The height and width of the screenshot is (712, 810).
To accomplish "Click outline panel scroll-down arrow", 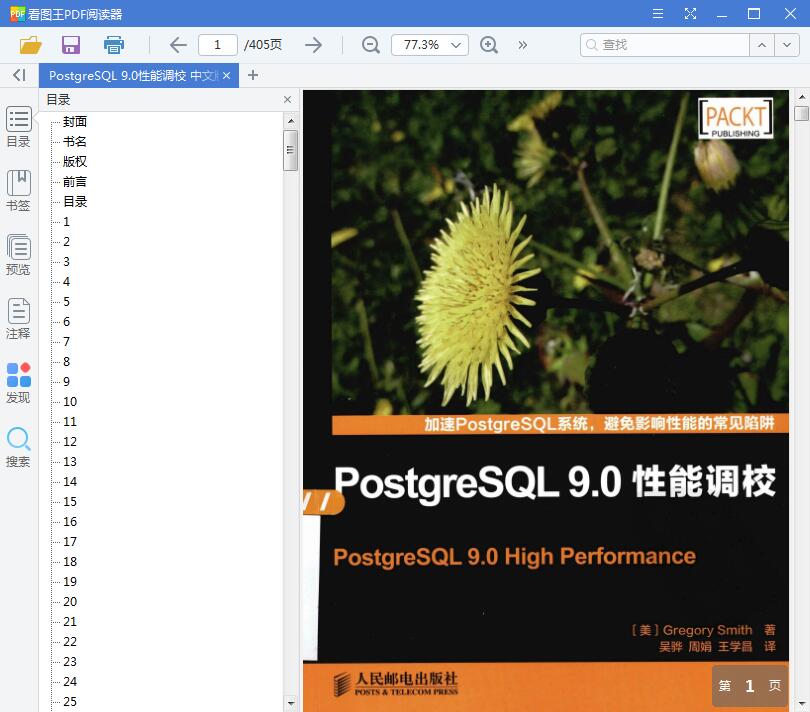I will (x=290, y=703).
